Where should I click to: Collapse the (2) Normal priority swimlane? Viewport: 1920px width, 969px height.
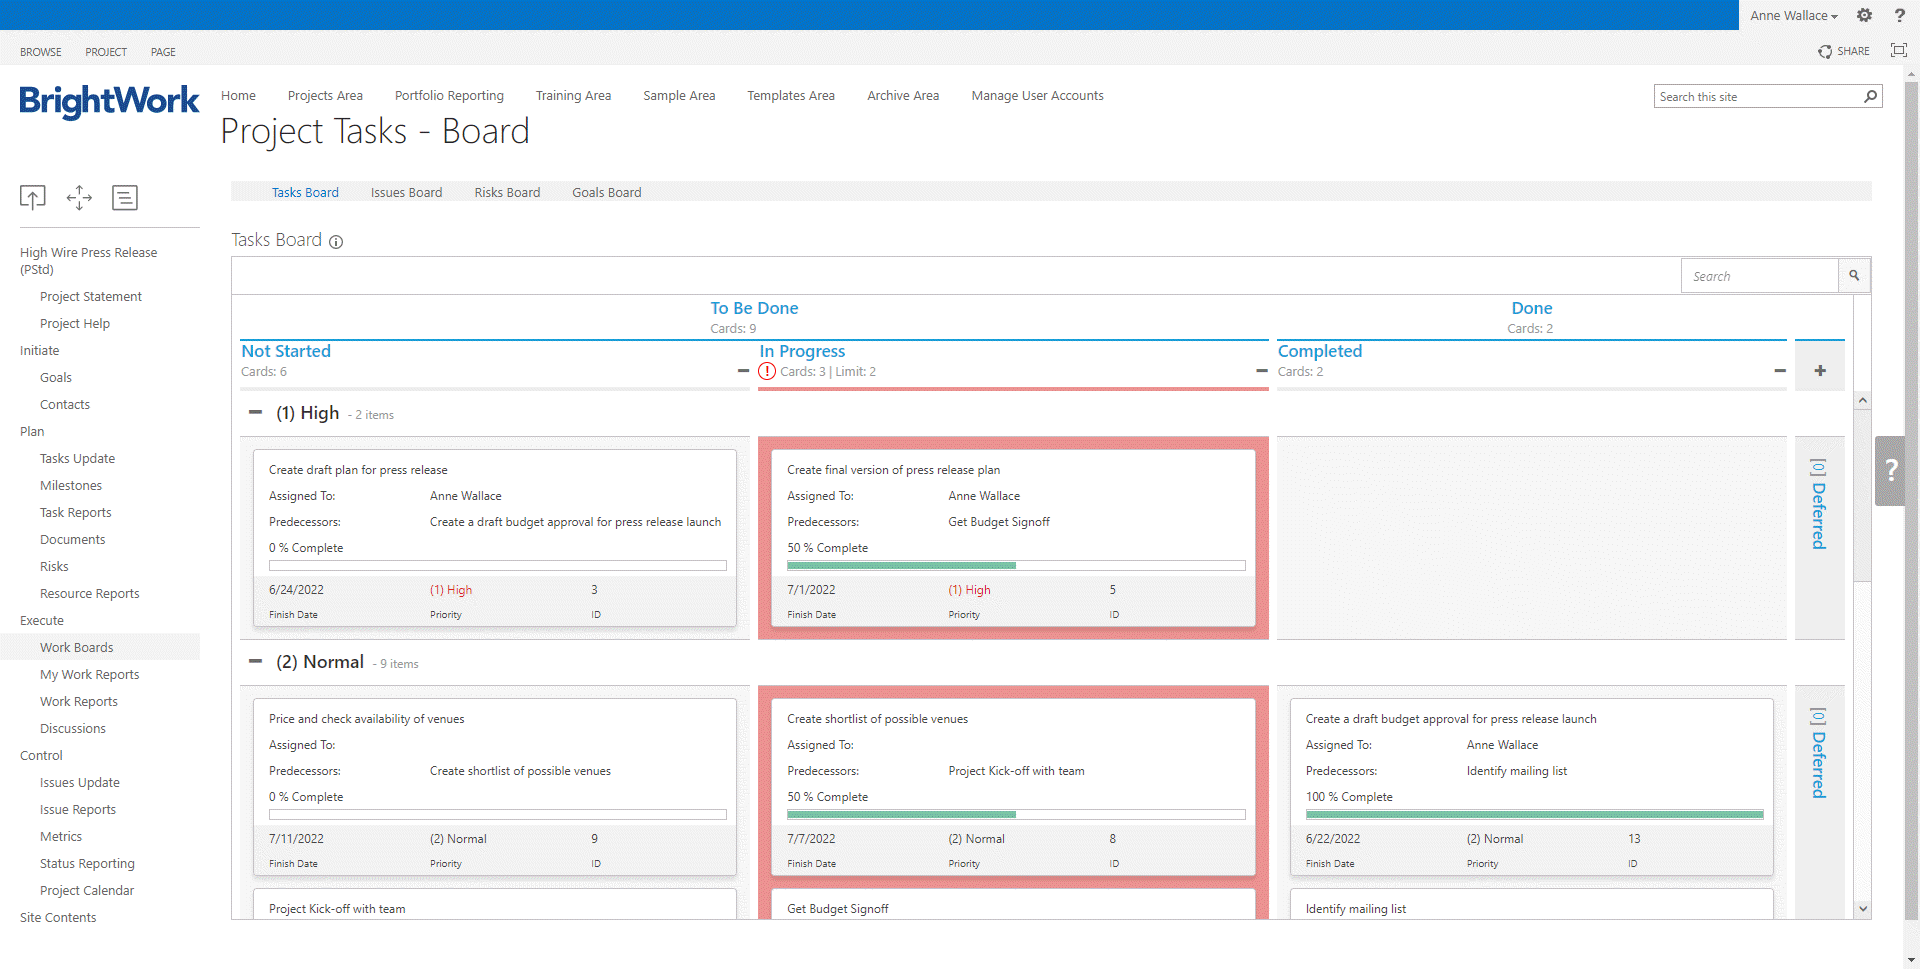click(x=256, y=661)
